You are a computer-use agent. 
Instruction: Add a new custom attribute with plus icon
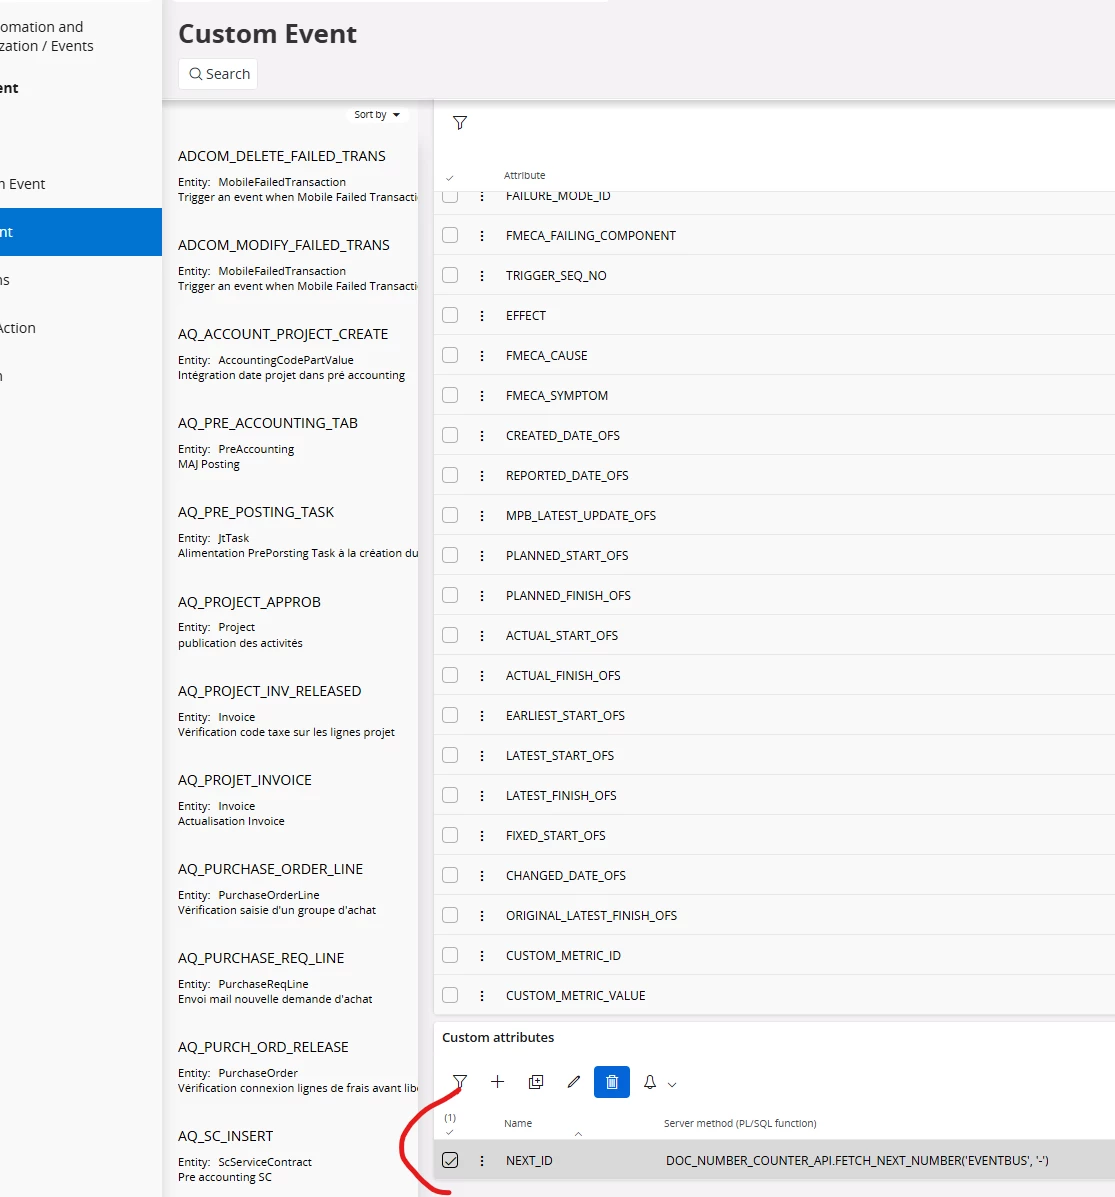[x=498, y=1082]
